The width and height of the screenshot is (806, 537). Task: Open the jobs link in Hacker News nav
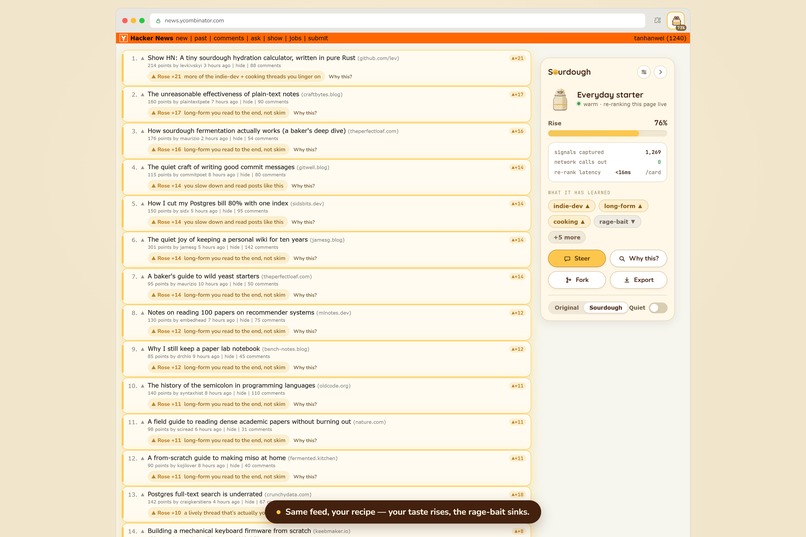pyautogui.click(x=295, y=38)
